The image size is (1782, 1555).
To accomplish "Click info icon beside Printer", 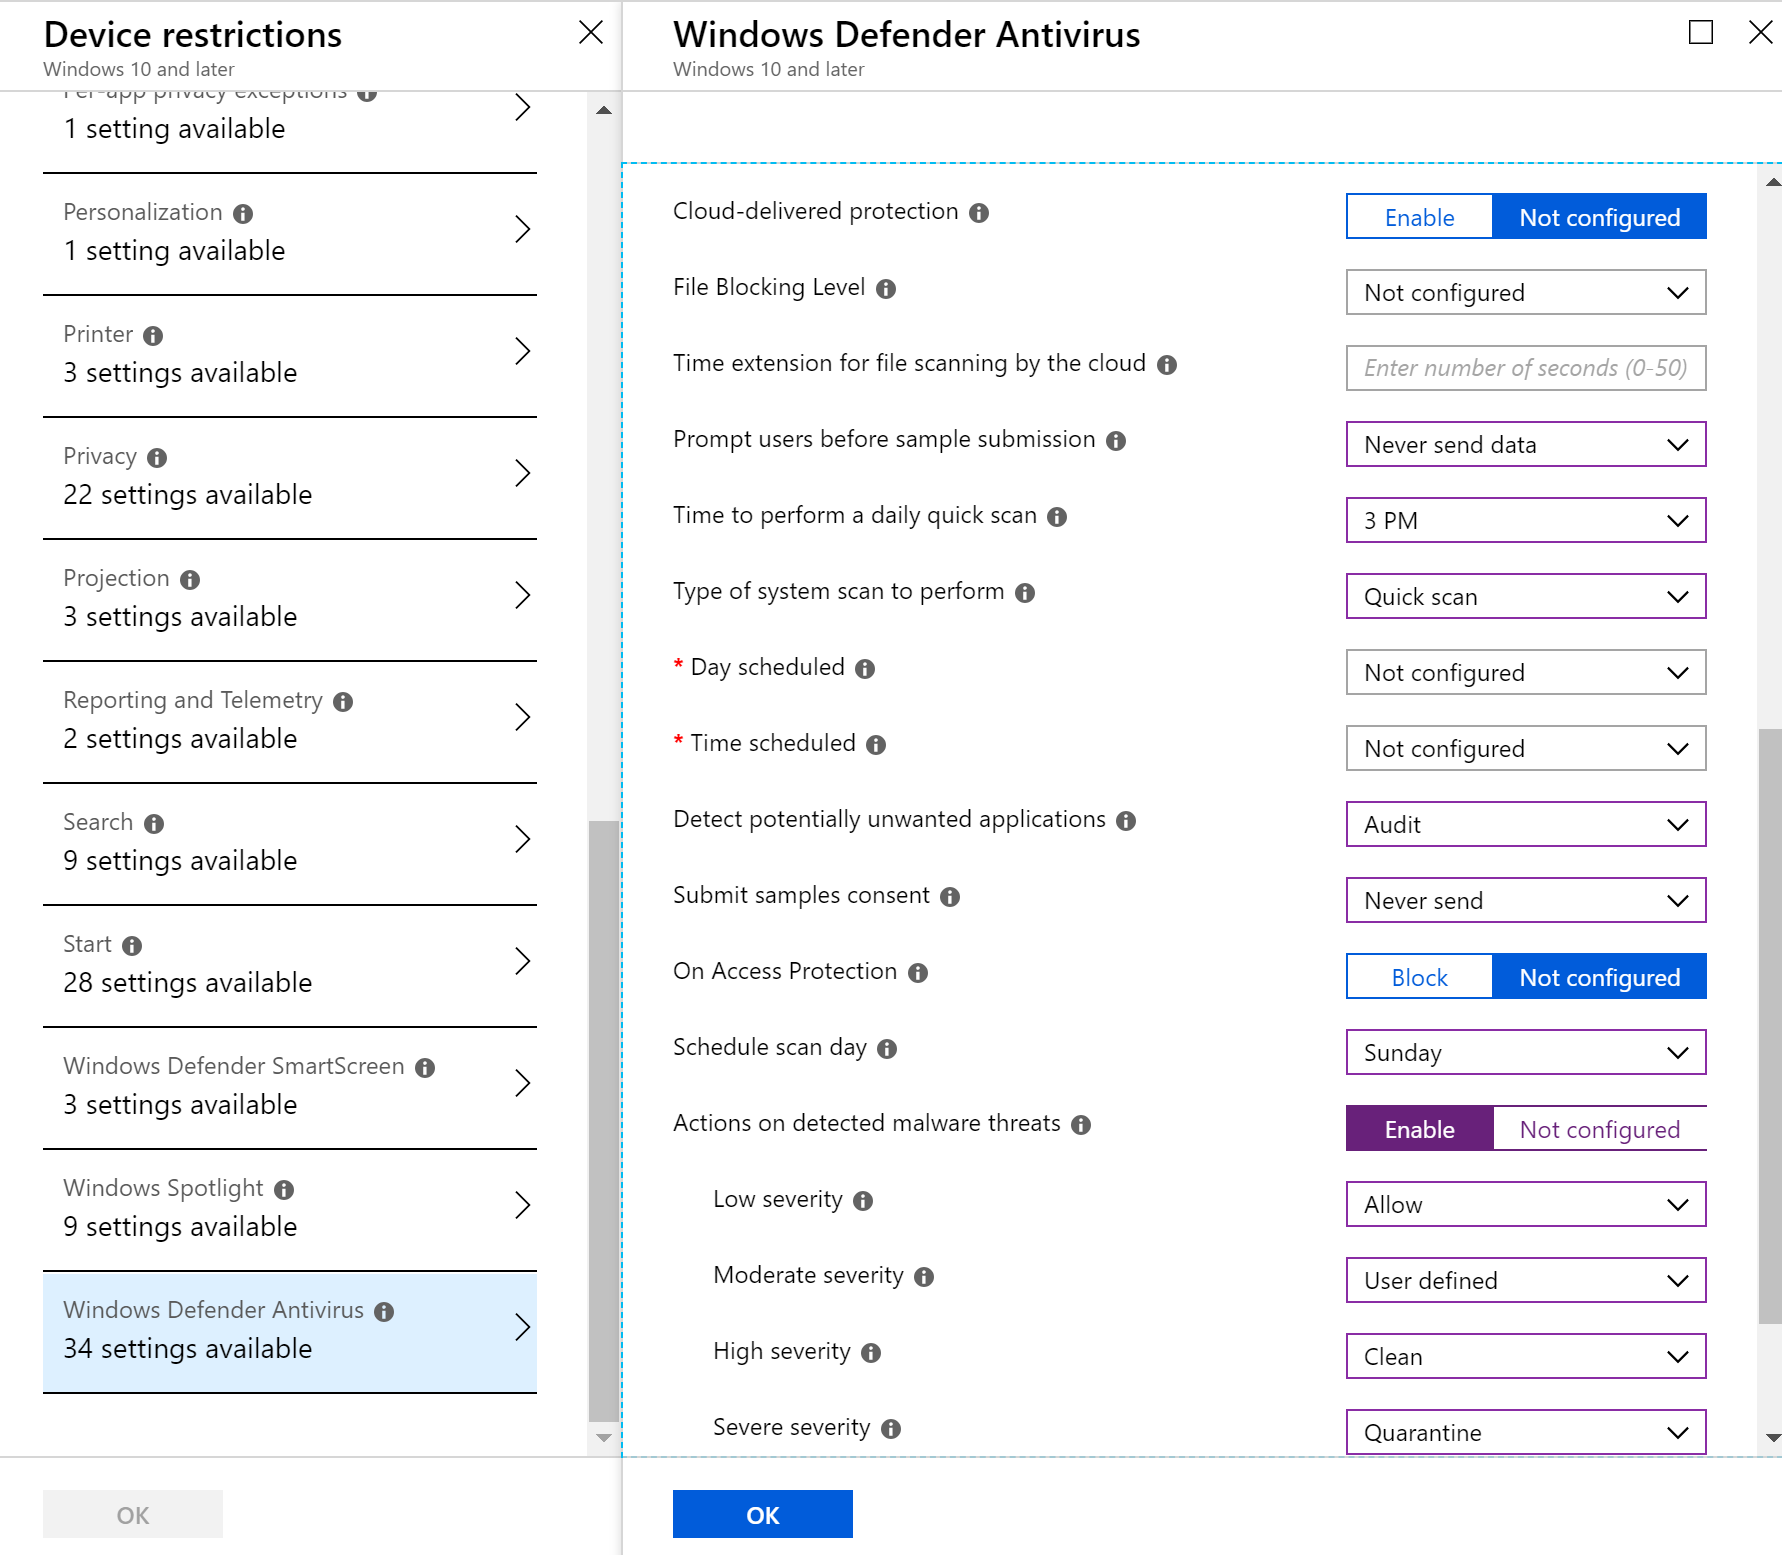I will 153,336.
